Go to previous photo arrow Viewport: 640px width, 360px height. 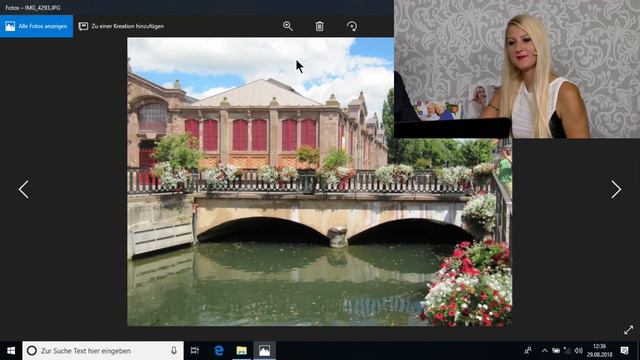(24, 189)
